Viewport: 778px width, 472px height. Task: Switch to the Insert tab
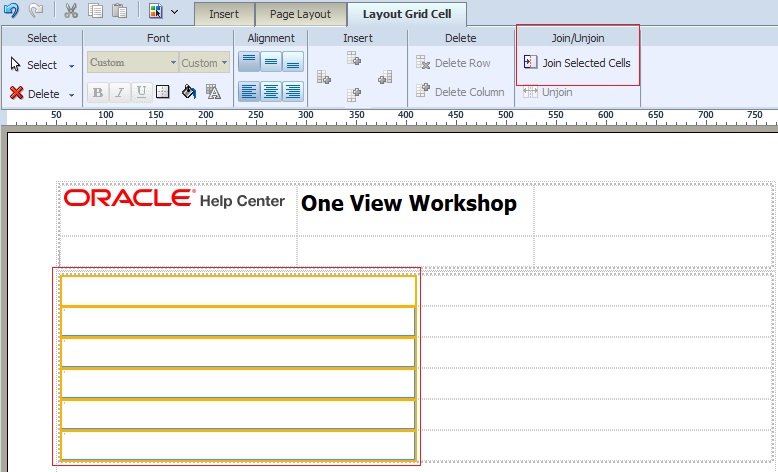(224, 14)
